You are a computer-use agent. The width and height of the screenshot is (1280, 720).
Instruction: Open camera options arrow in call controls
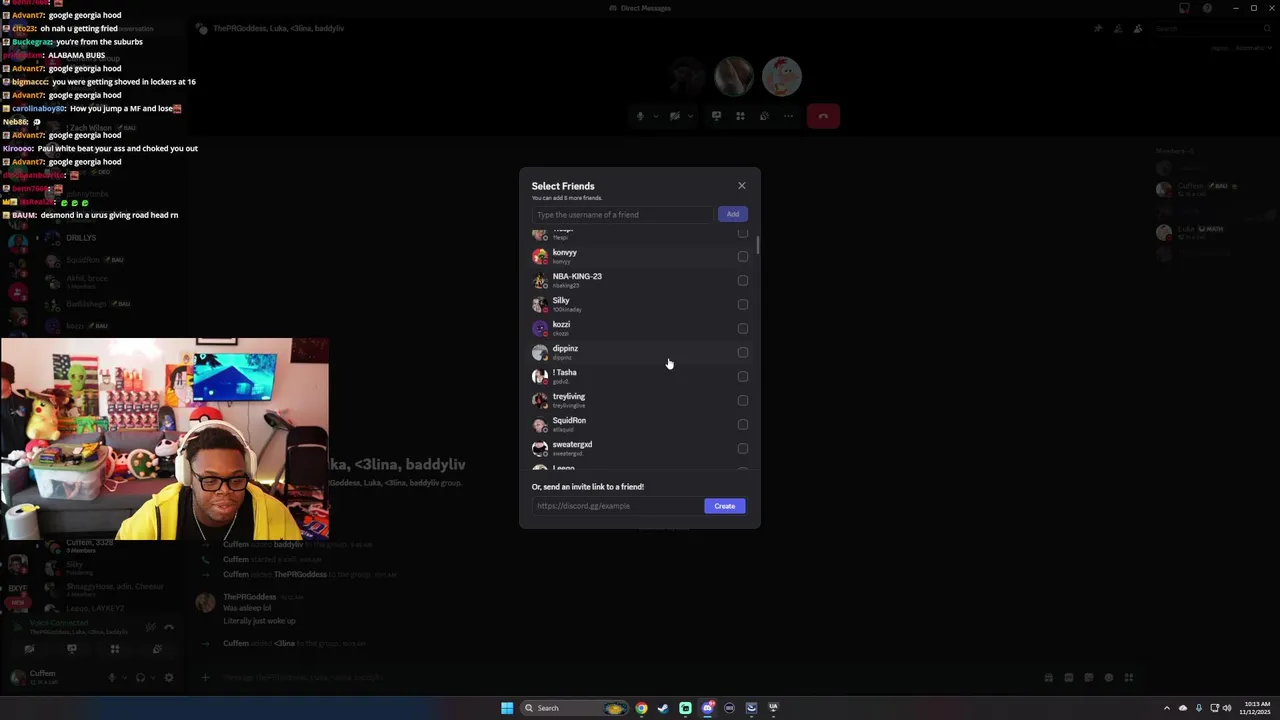690,116
